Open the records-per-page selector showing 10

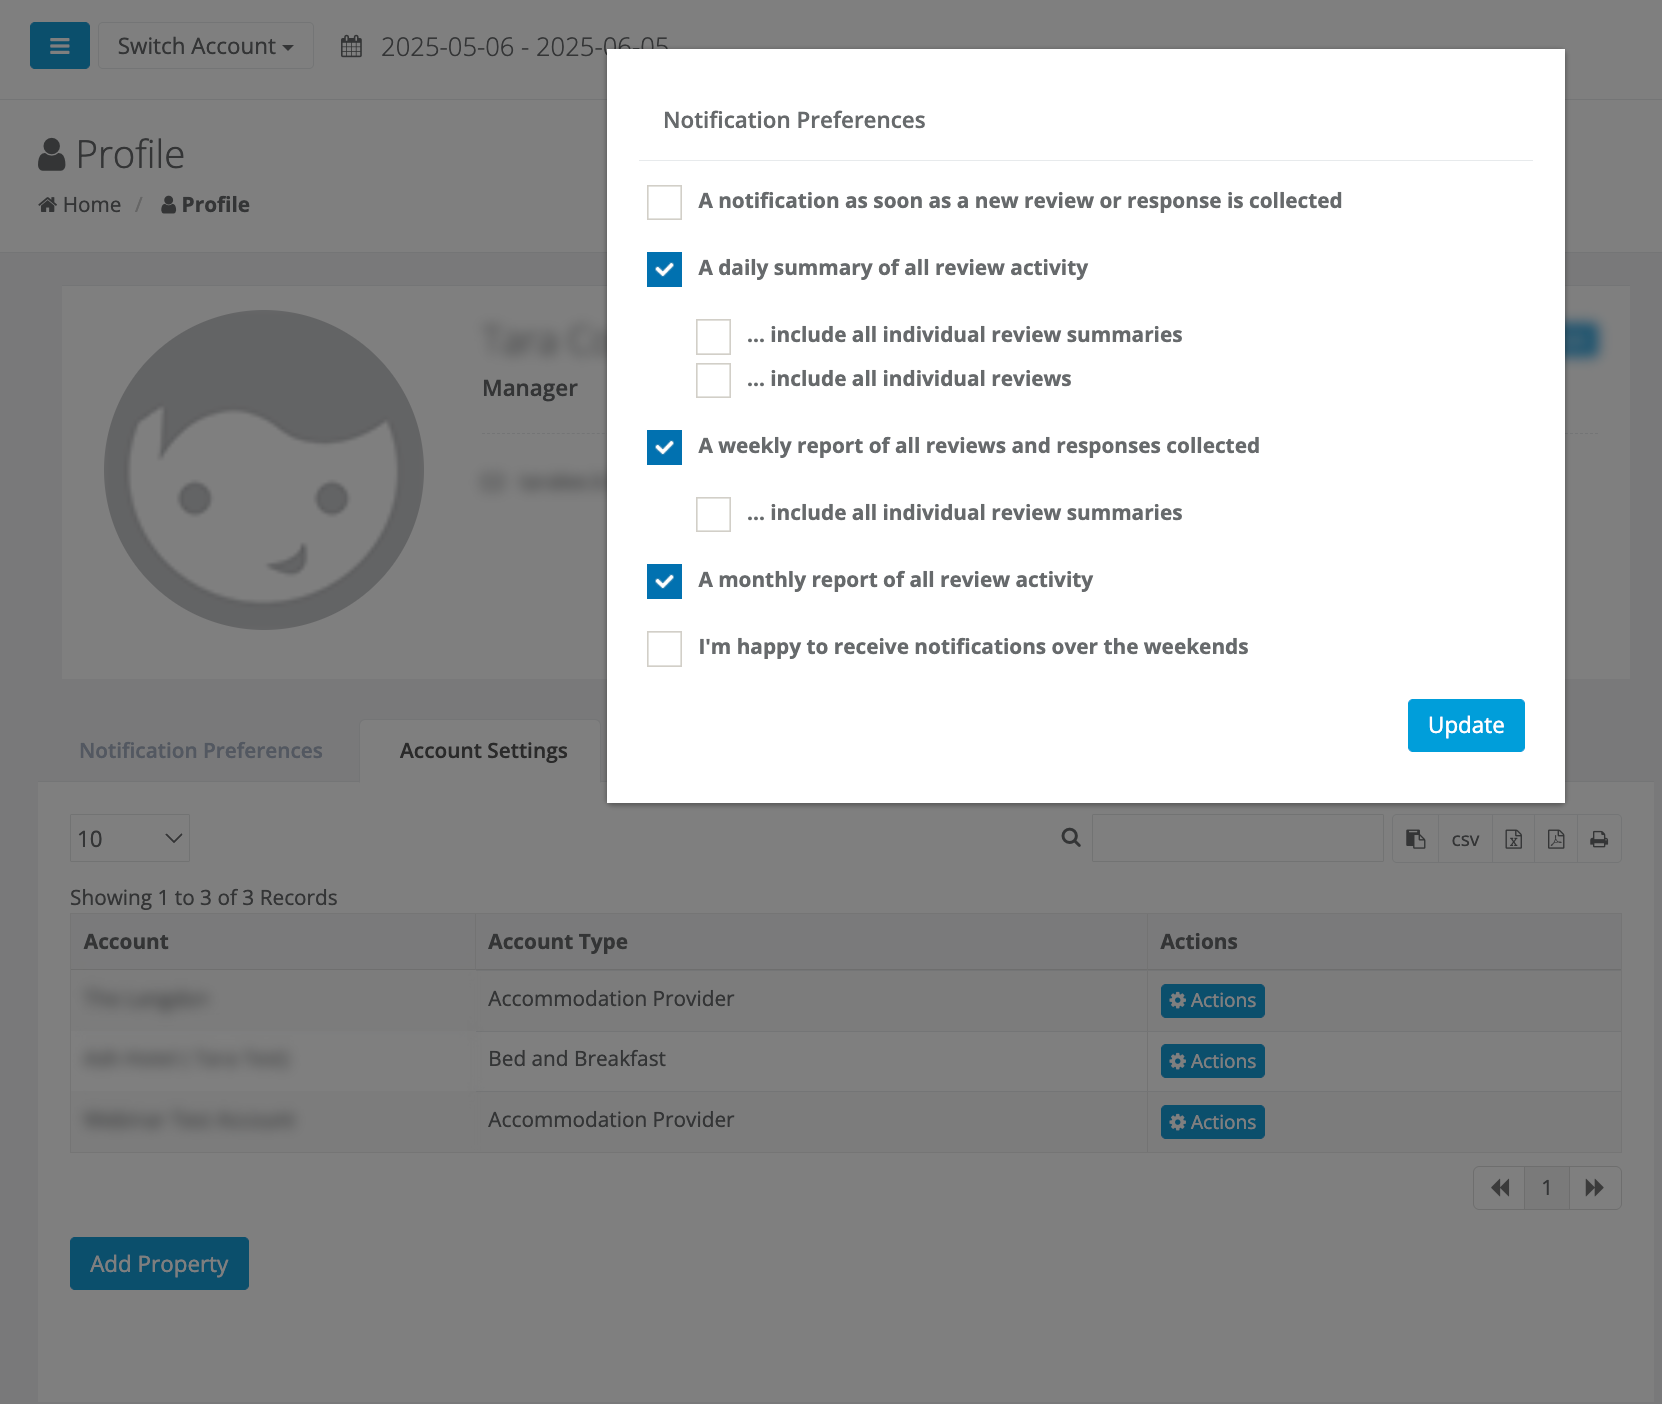129,837
